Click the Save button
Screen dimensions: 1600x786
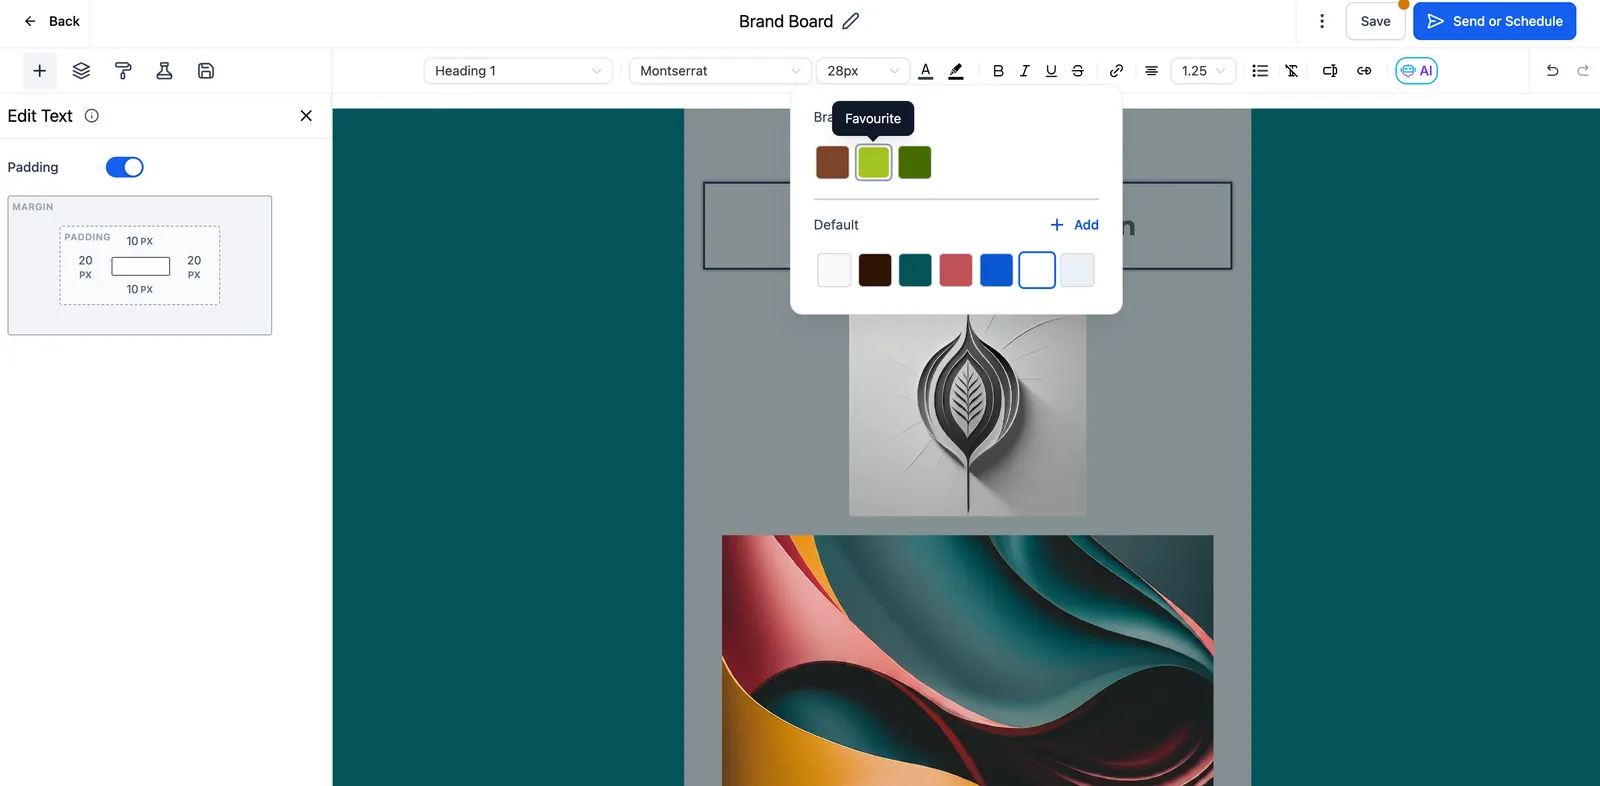coord(1375,21)
